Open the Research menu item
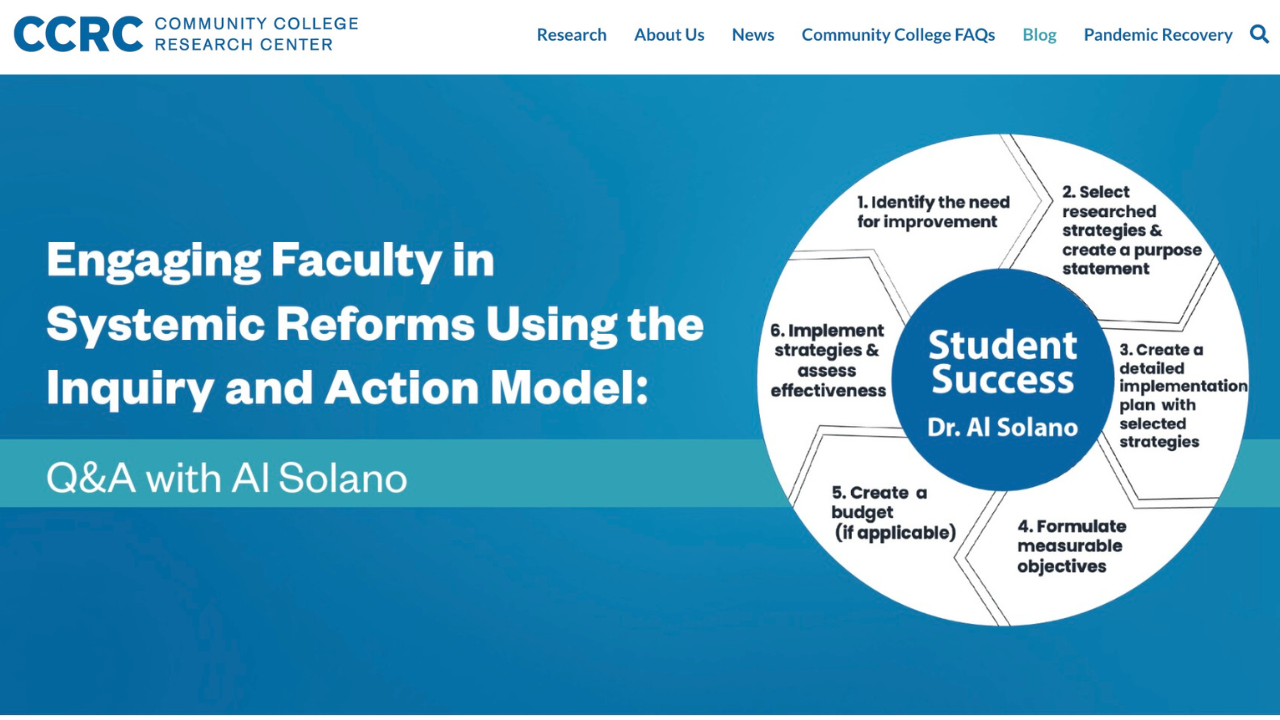Image resolution: width=1280 pixels, height=720 pixels. 571,35
